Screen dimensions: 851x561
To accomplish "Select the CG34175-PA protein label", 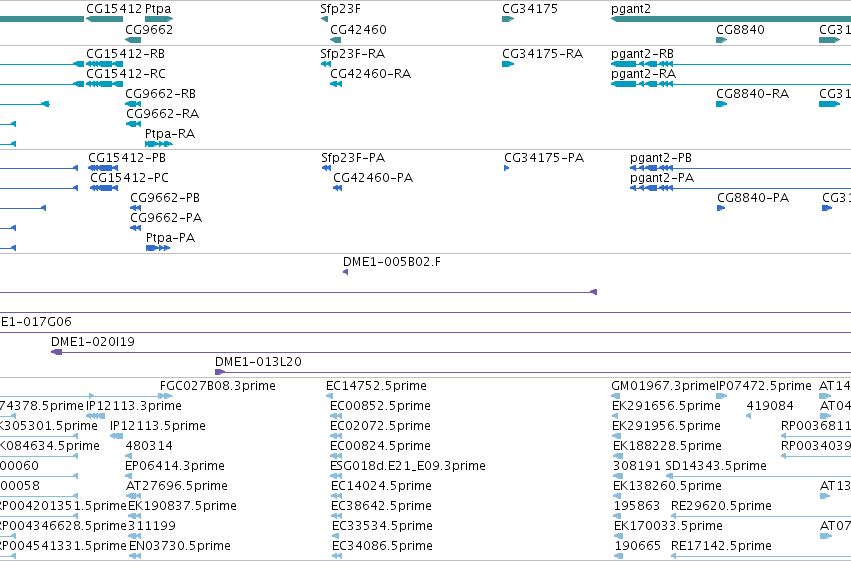I will coord(544,158).
